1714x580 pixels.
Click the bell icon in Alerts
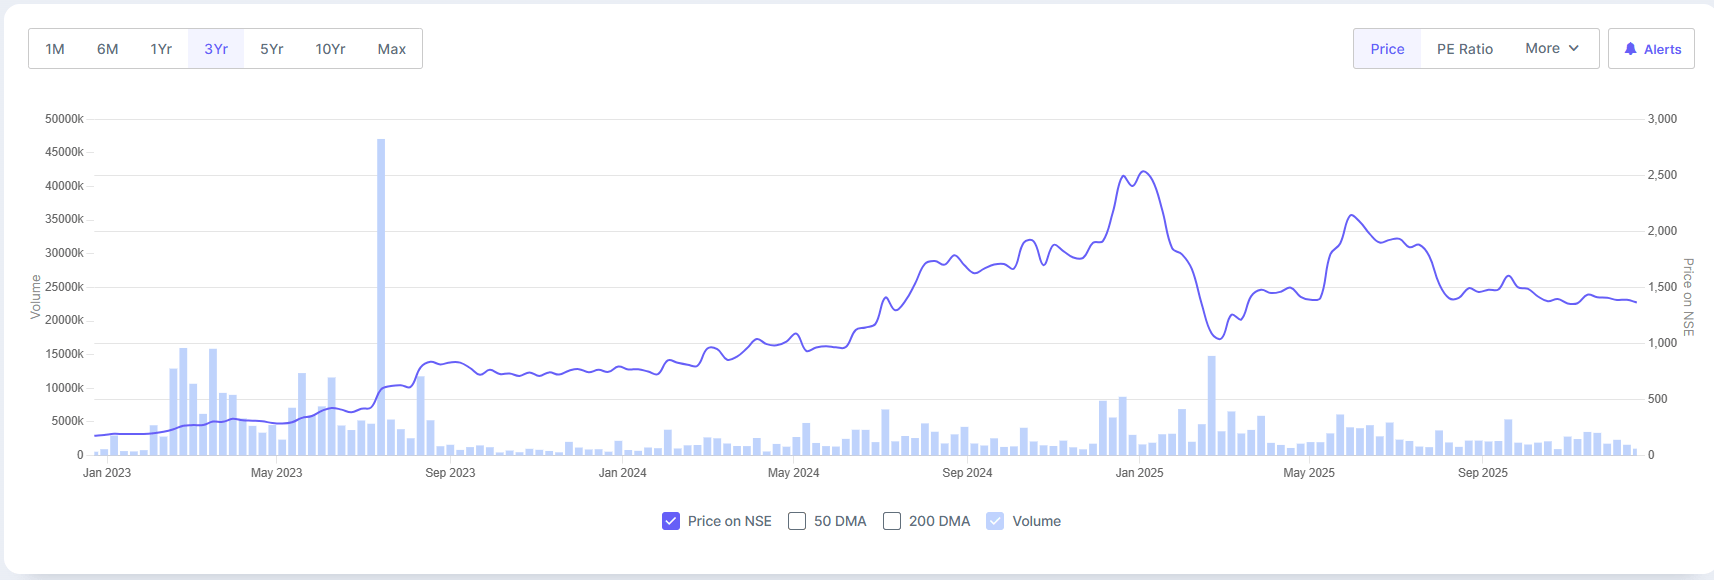point(1630,49)
